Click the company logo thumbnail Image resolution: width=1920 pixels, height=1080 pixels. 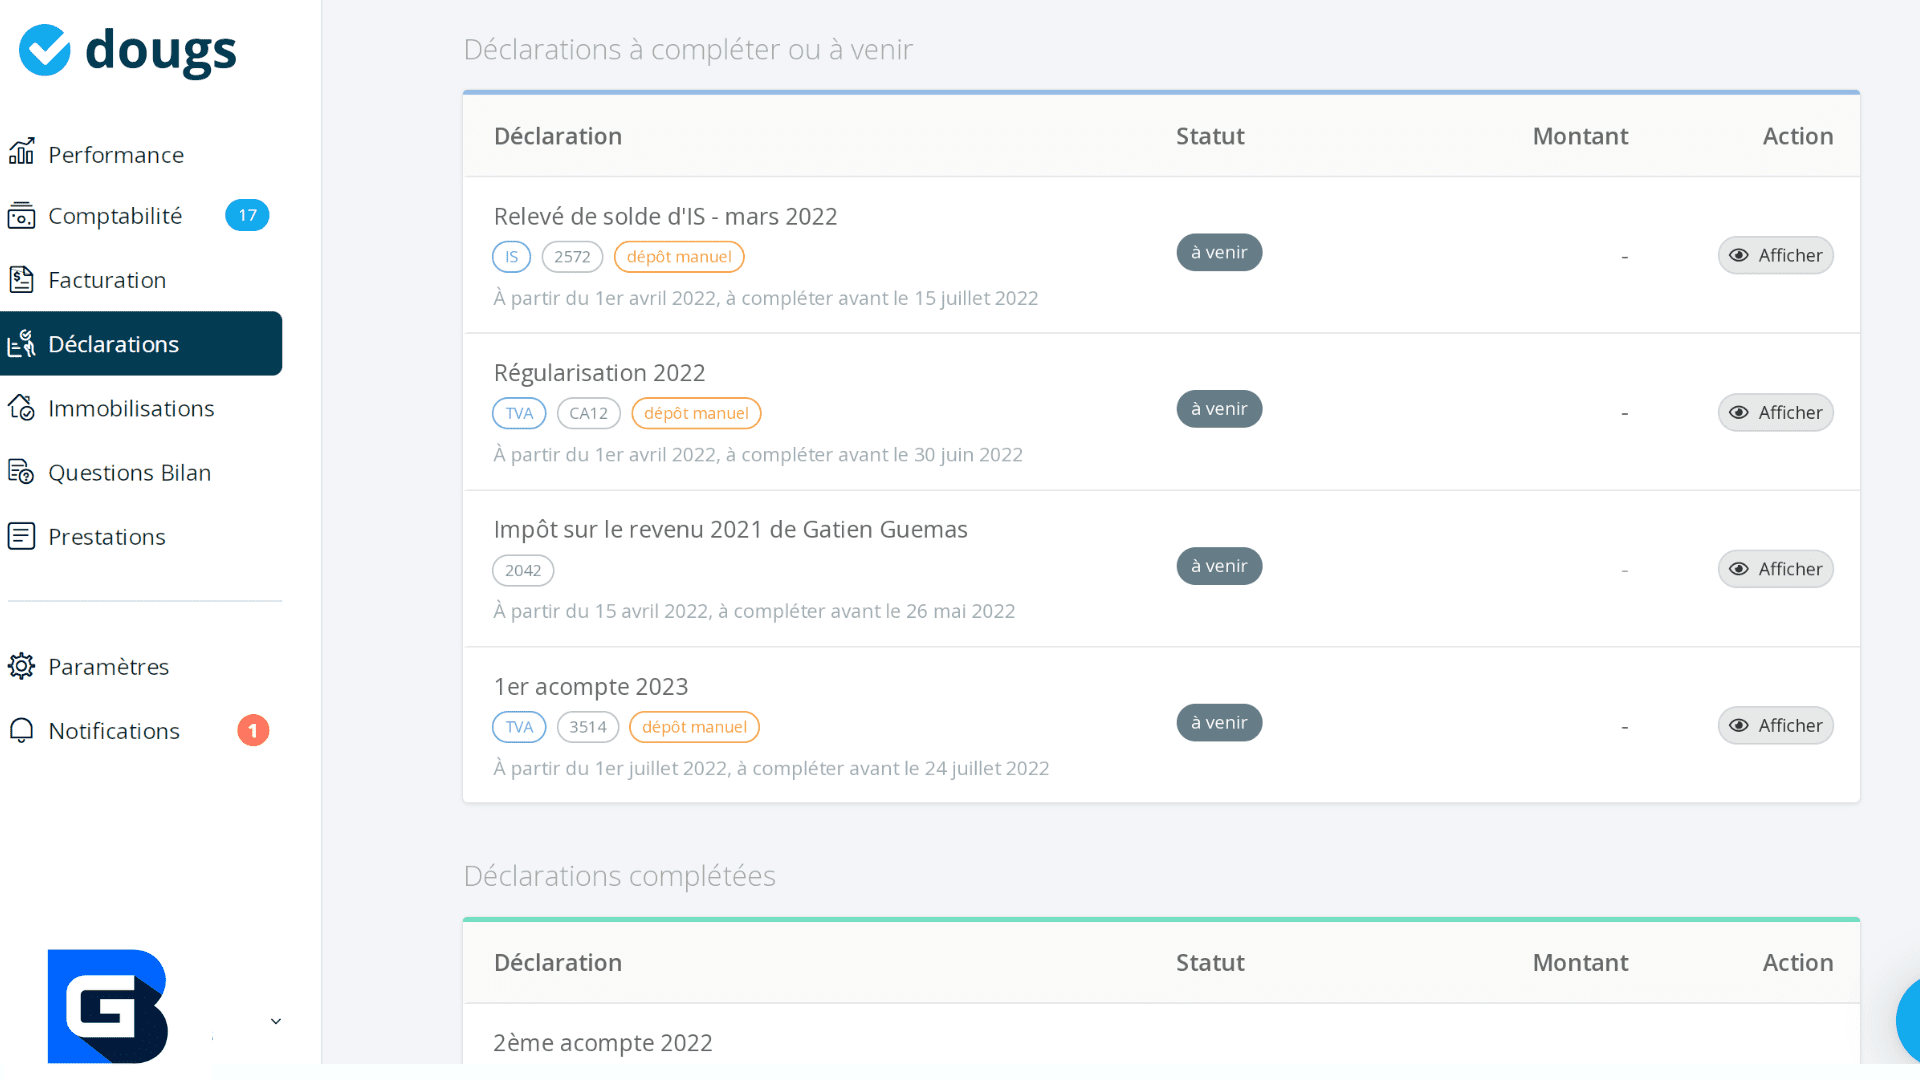(x=108, y=1006)
